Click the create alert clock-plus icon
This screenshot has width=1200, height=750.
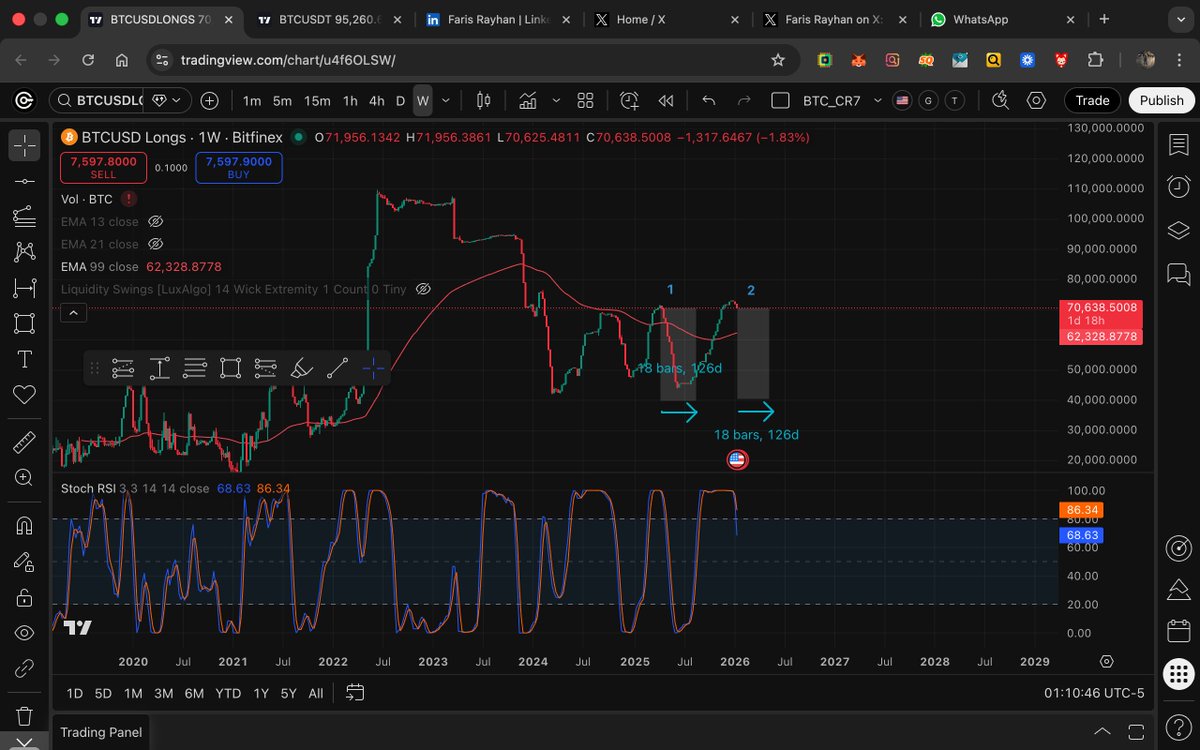coord(629,100)
